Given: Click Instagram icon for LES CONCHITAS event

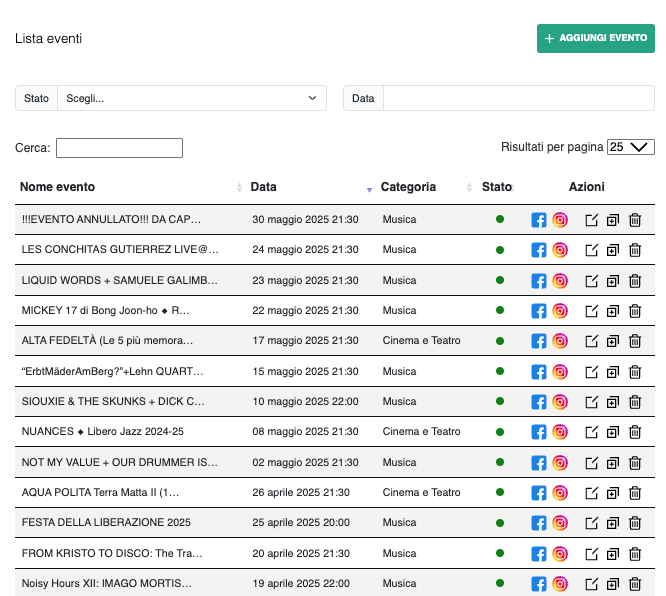Looking at the screenshot, I should tap(560, 250).
